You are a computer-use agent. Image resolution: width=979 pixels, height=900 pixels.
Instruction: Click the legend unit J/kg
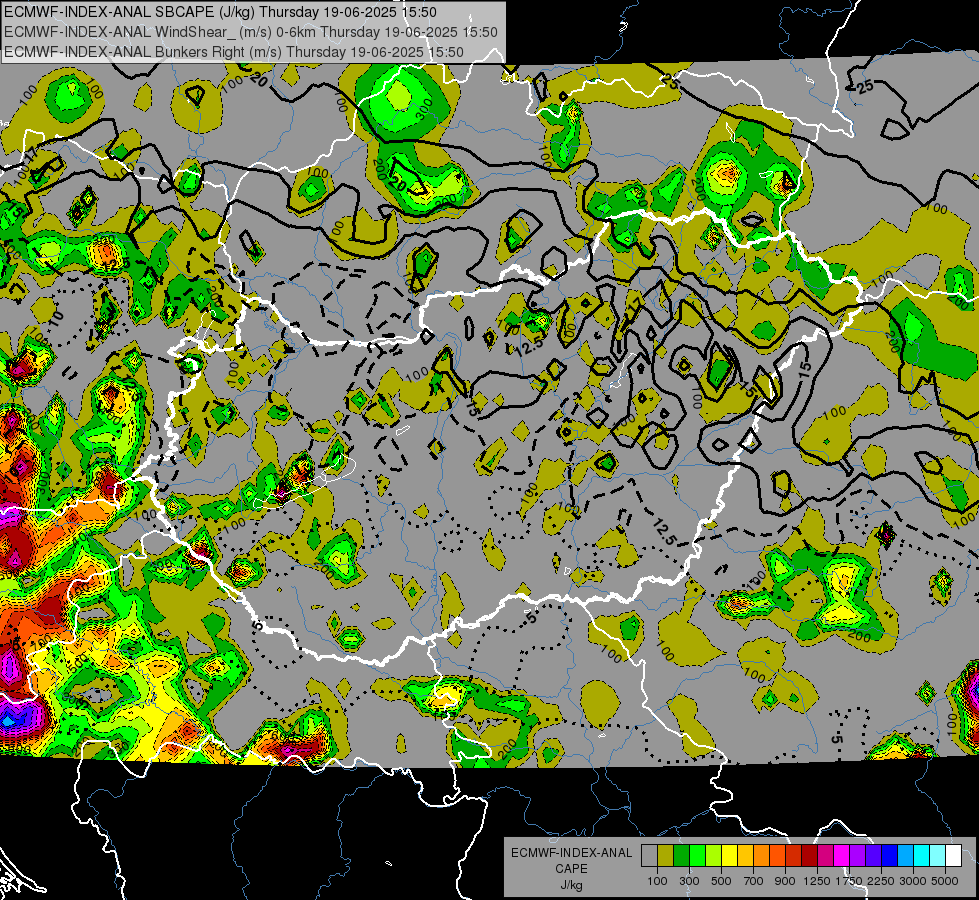(571, 885)
